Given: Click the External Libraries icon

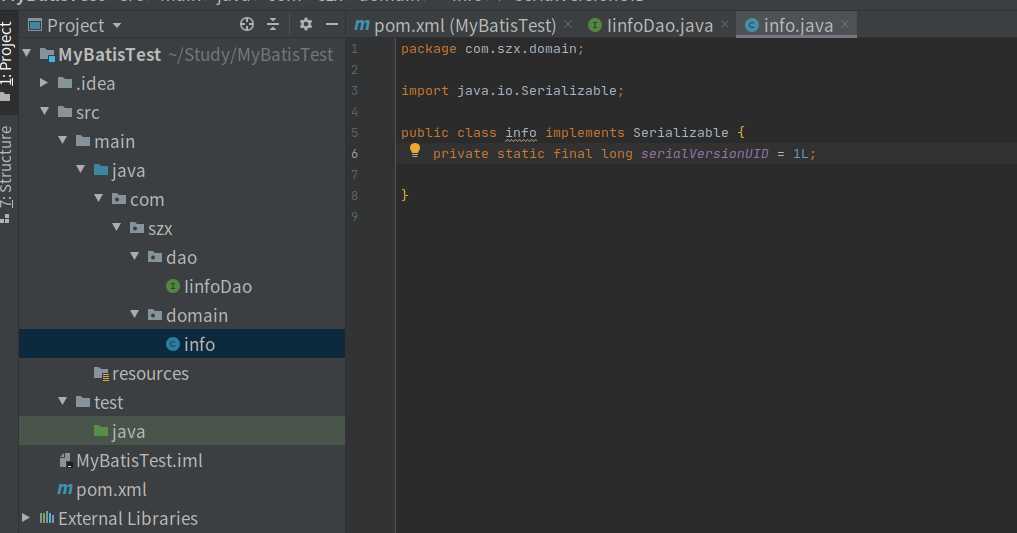Looking at the screenshot, I should 47,517.
